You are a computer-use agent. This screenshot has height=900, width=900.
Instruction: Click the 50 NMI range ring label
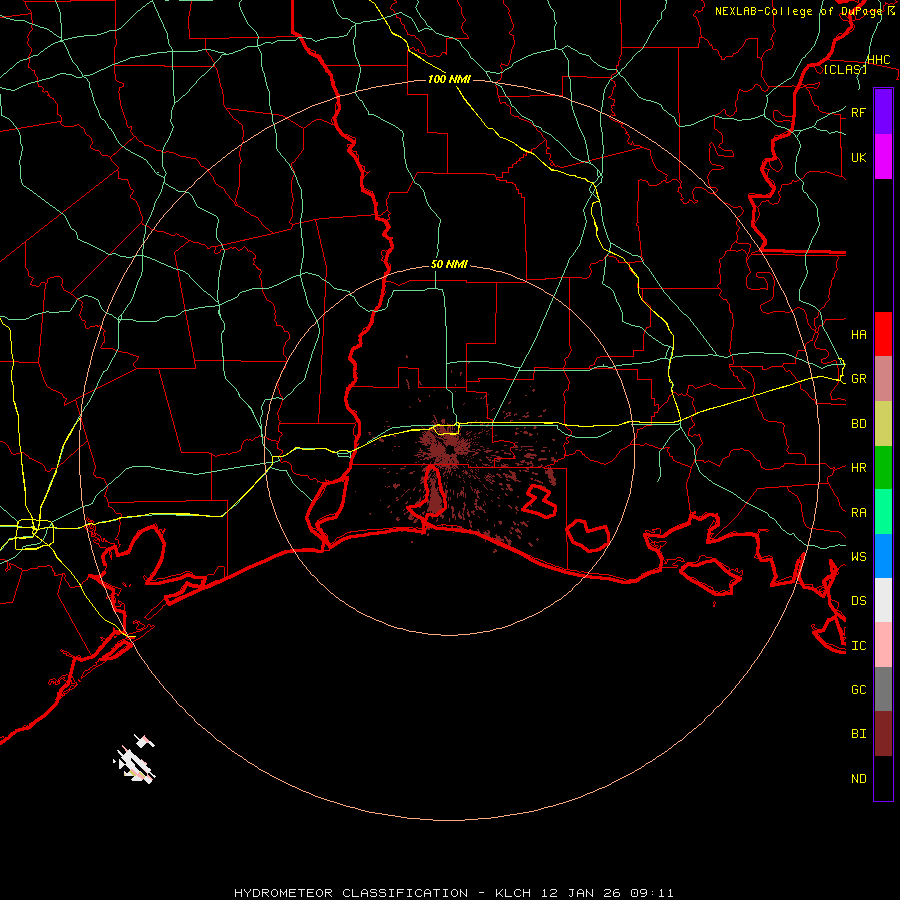point(449,264)
